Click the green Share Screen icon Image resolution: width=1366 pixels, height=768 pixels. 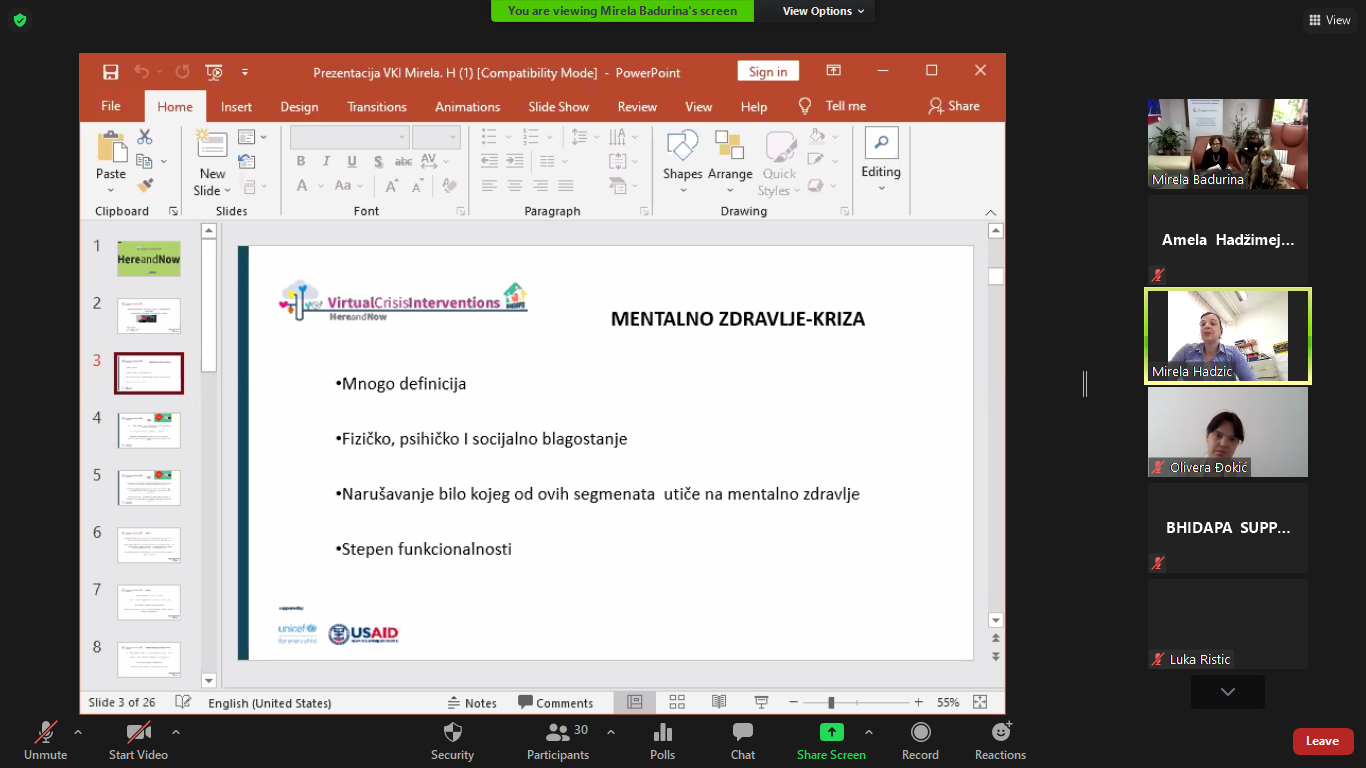click(831, 732)
